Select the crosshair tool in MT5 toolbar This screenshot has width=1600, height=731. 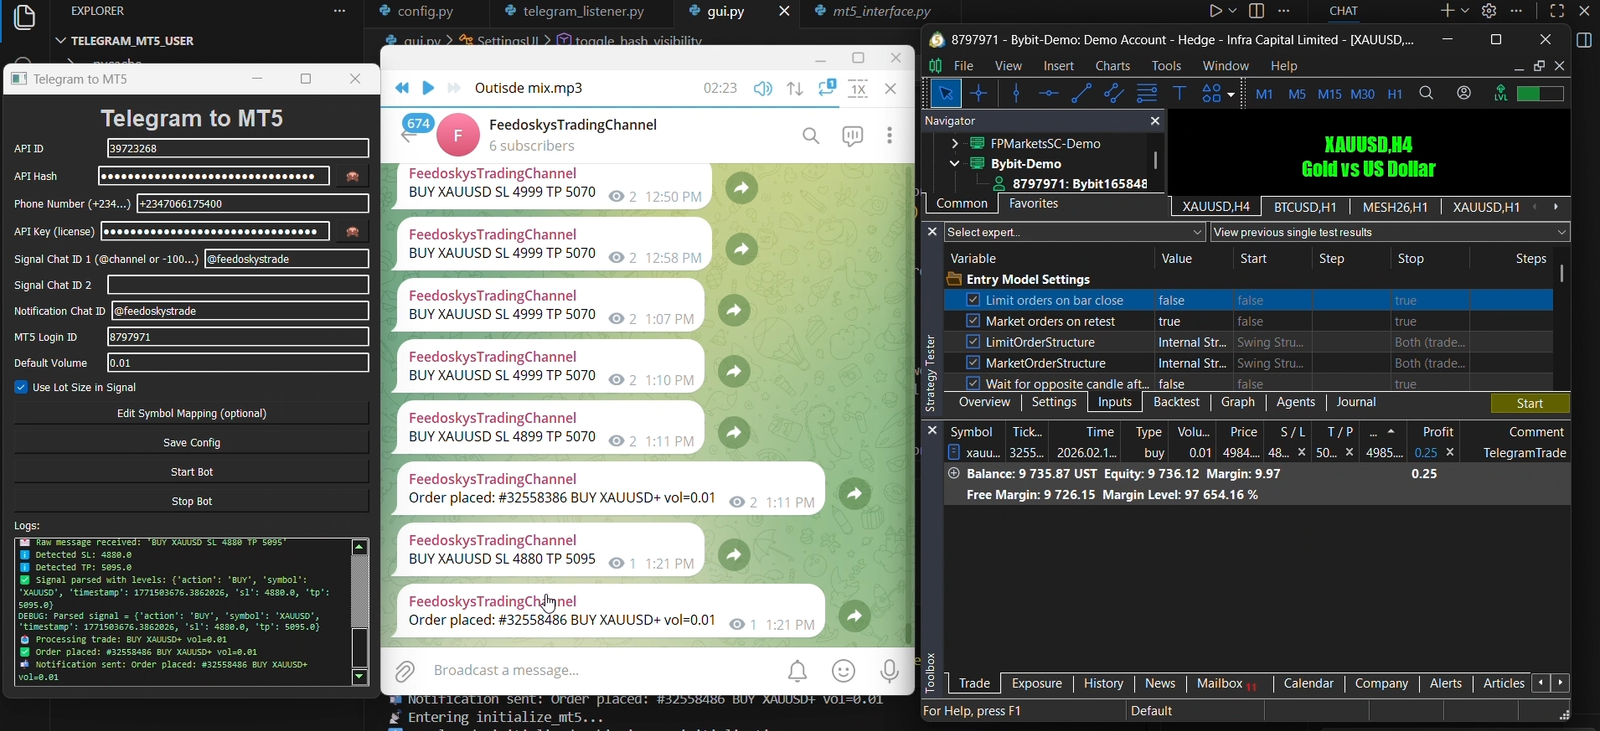click(x=979, y=94)
